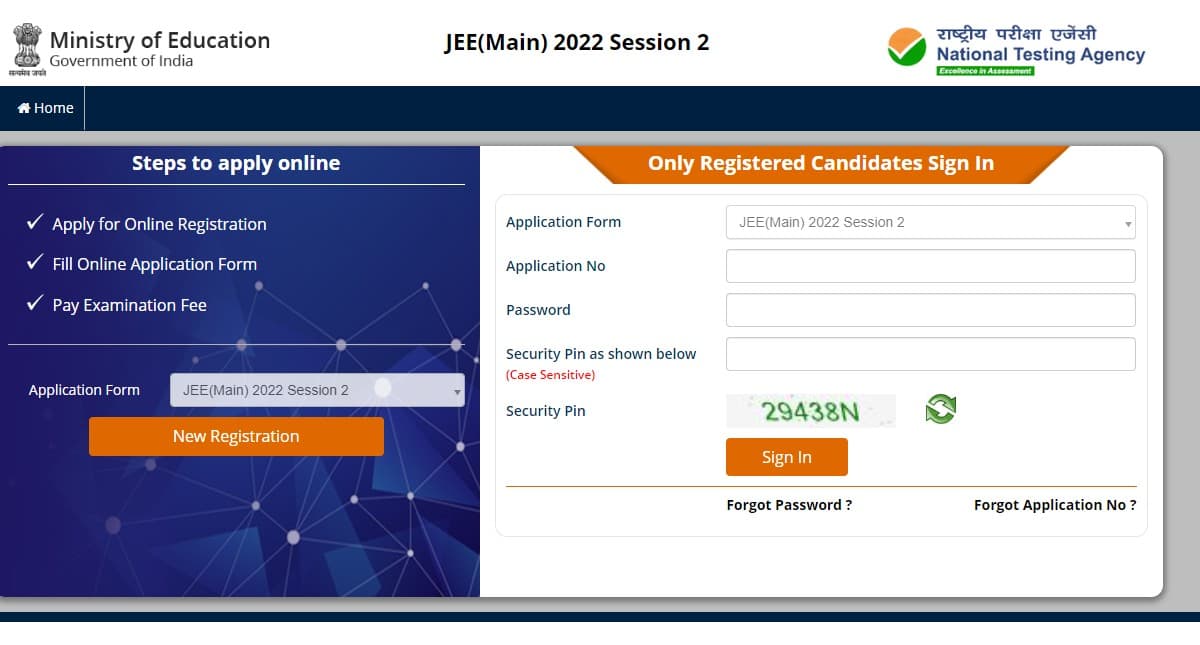Open the Forgot Password link

tap(789, 505)
